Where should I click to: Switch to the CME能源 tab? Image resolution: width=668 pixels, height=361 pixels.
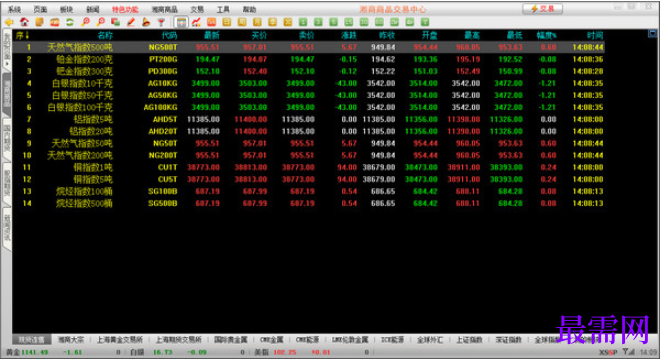pyautogui.click(x=308, y=340)
